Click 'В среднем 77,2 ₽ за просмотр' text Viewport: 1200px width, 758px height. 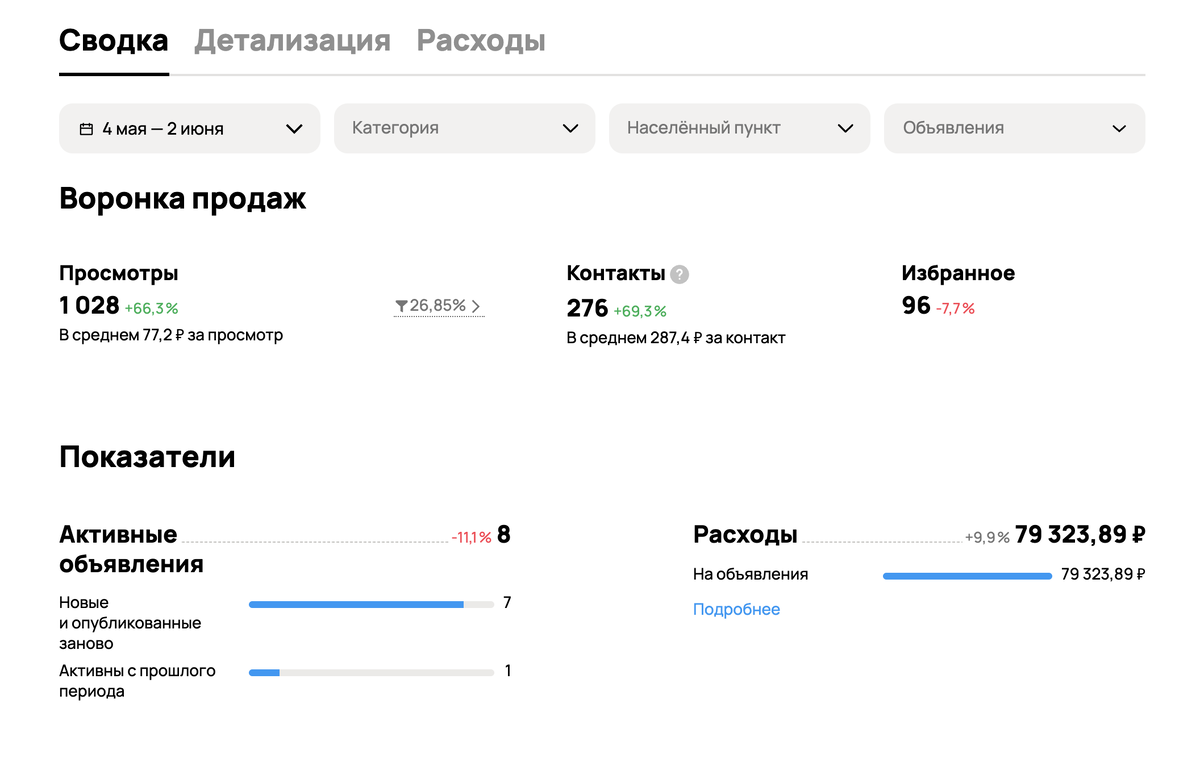[171, 335]
